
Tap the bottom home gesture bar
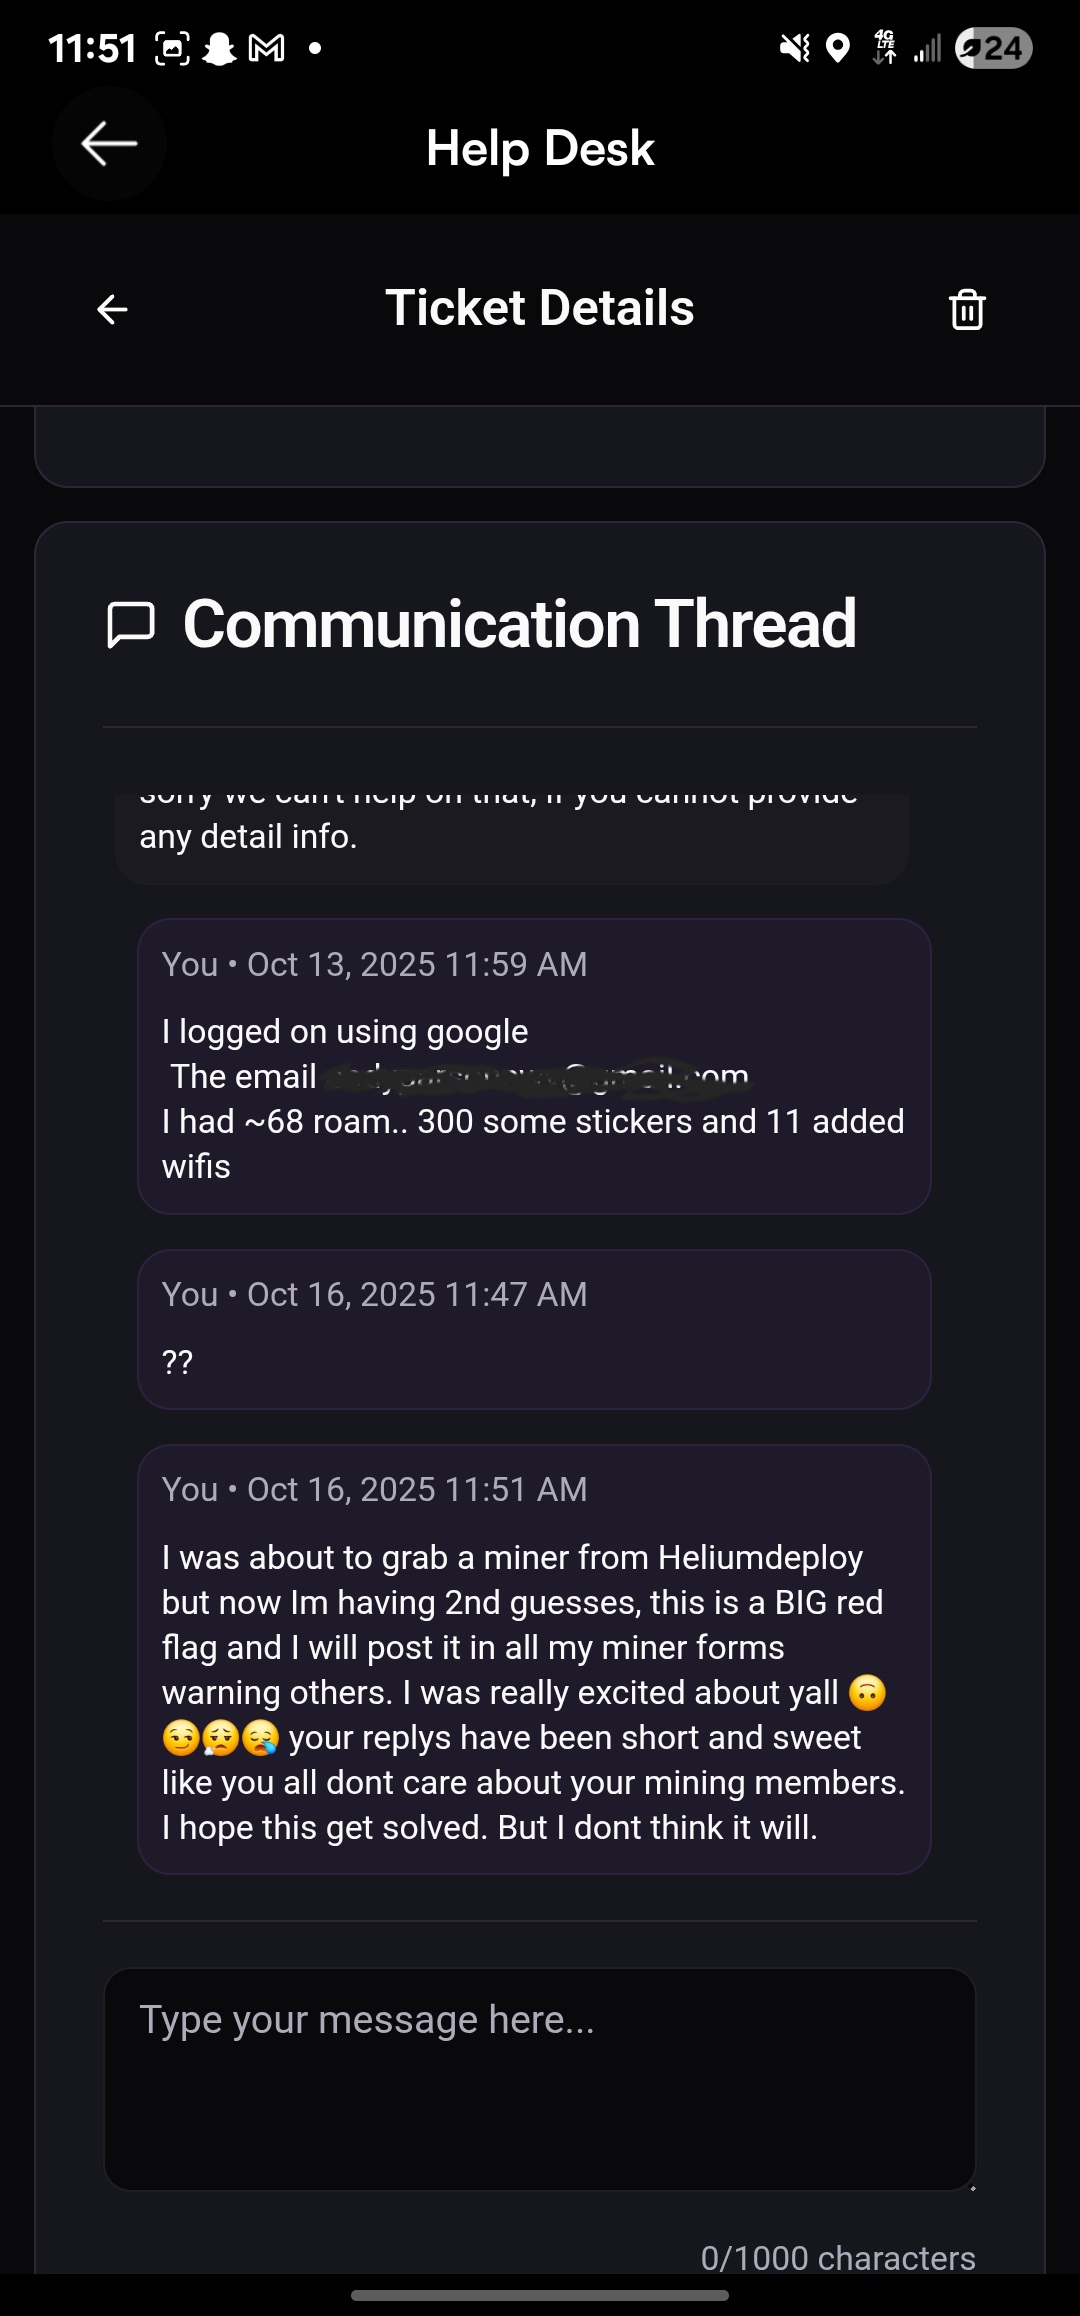tap(540, 2295)
